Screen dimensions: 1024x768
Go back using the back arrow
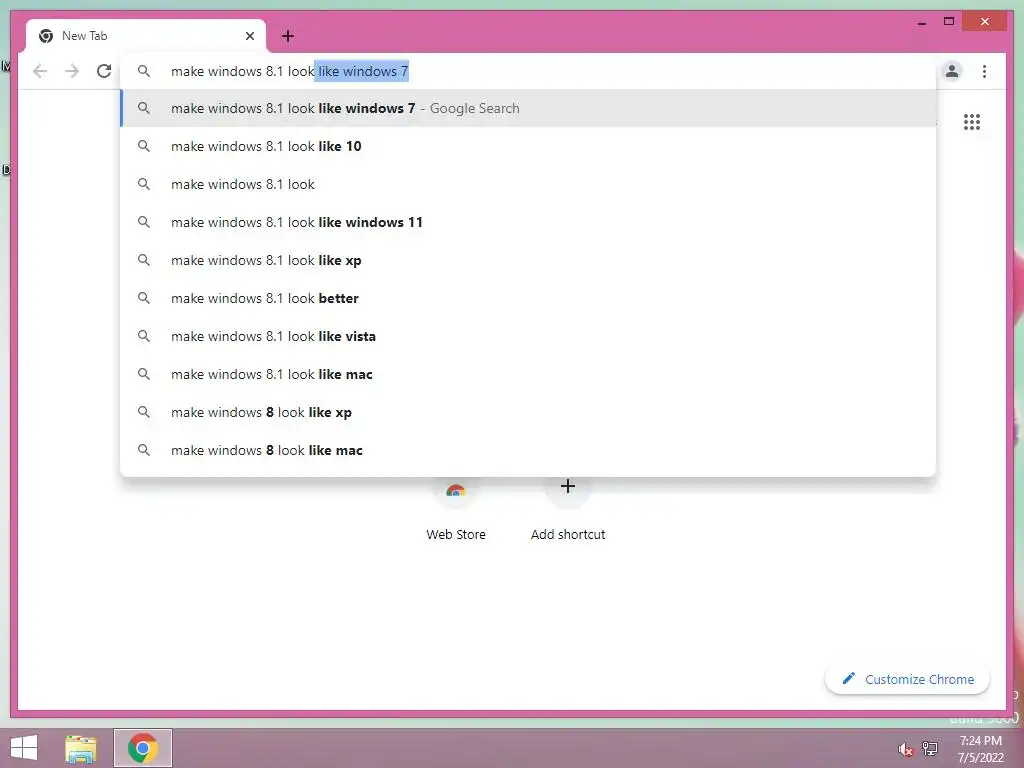click(x=40, y=71)
